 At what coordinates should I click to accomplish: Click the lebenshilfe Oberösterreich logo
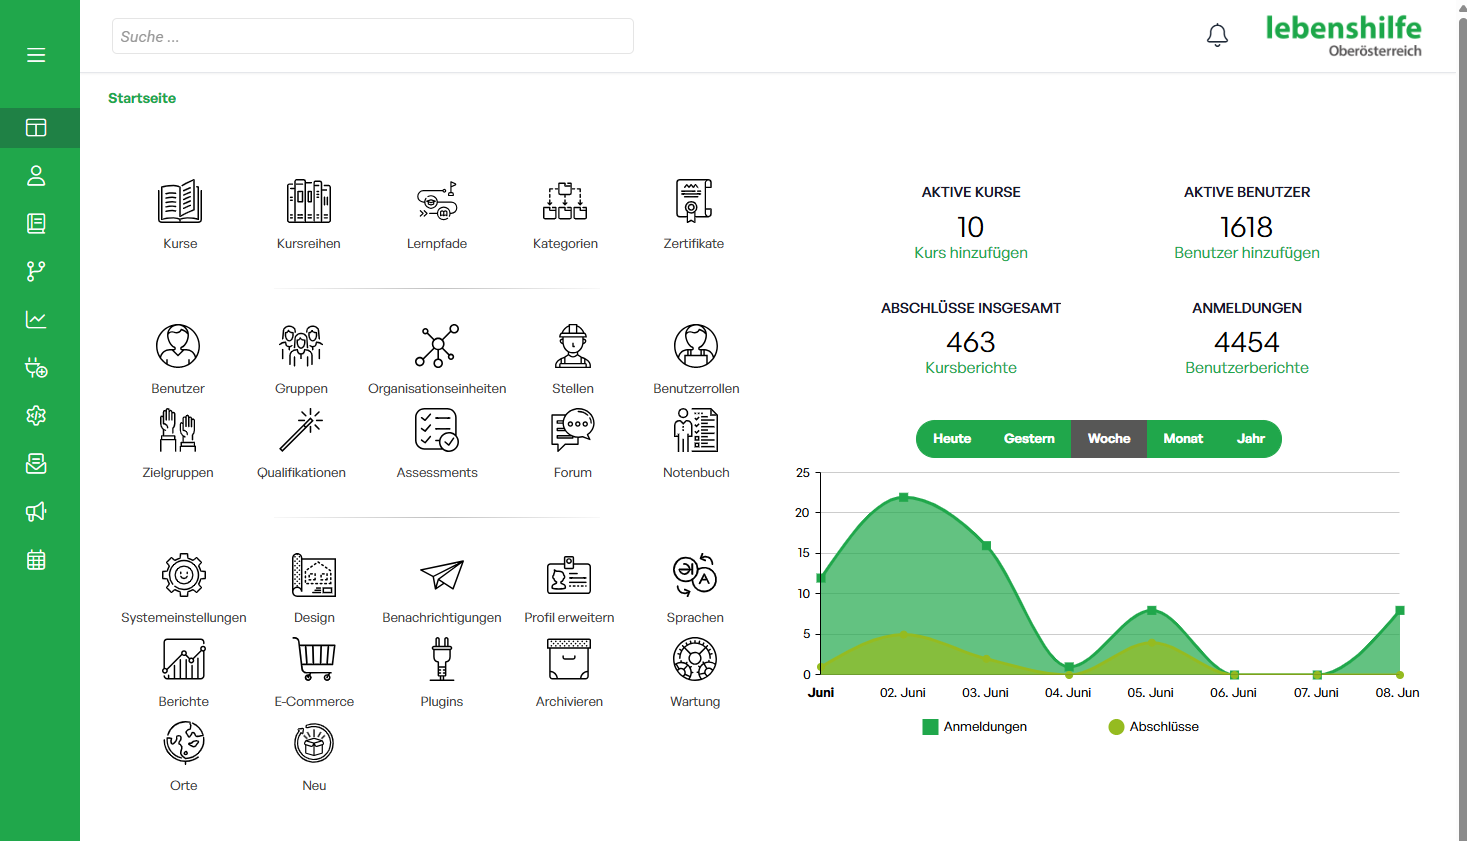[1343, 36]
